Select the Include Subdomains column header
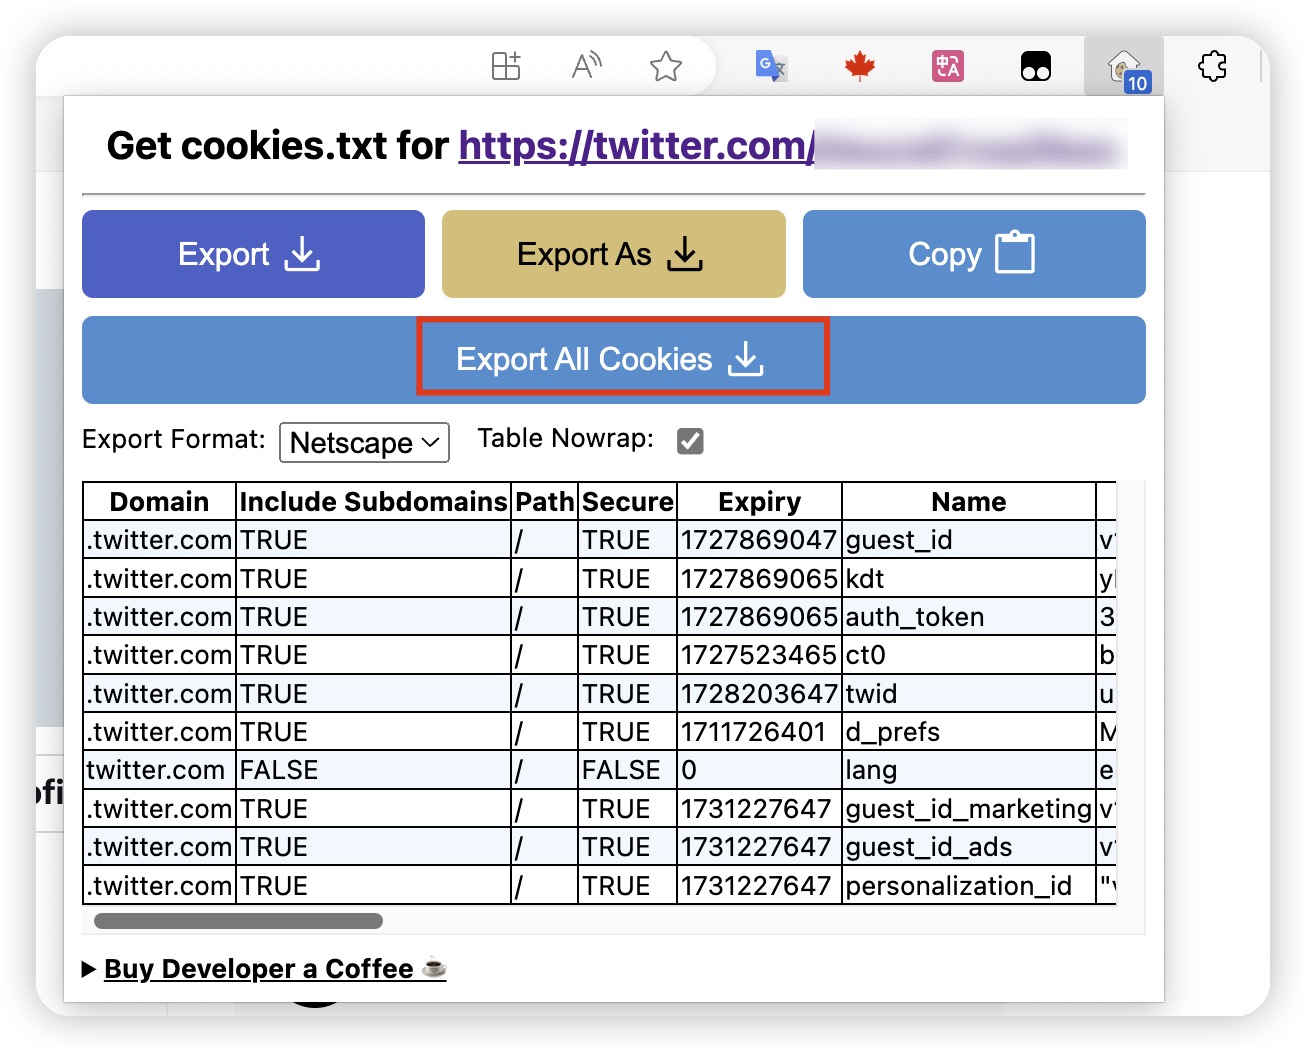This screenshot has height=1052, width=1306. [x=373, y=501]
